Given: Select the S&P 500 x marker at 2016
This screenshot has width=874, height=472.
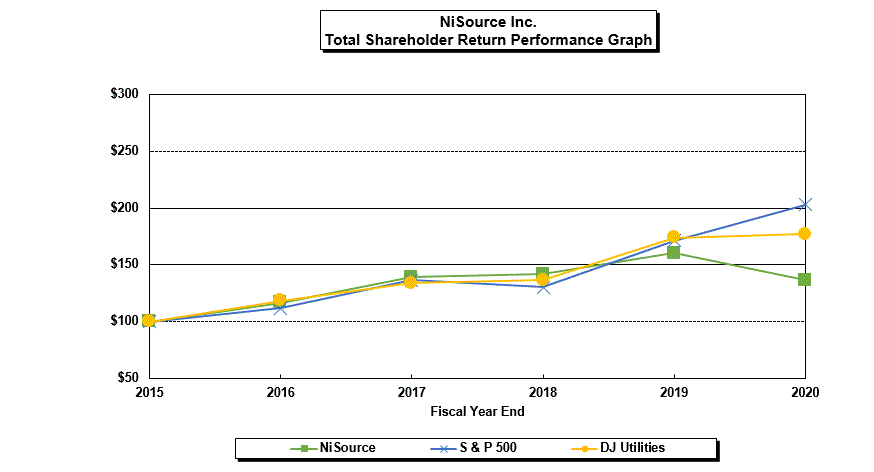Looking at the screenshot, I should (279, 308).
